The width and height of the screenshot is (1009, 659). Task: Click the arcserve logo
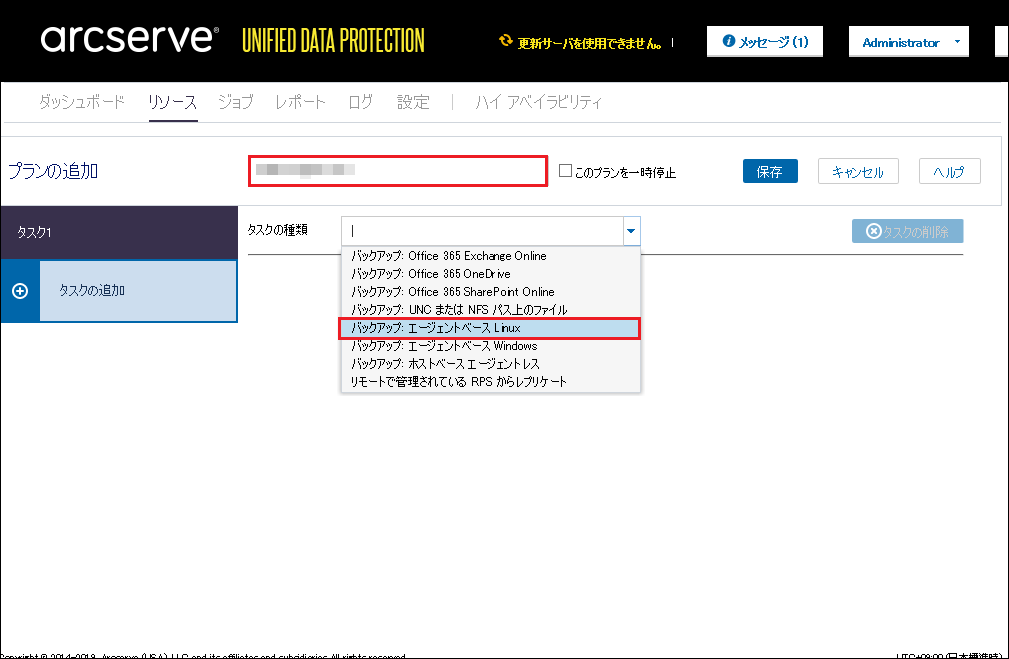pyautogui.click(x=129, y=38)
